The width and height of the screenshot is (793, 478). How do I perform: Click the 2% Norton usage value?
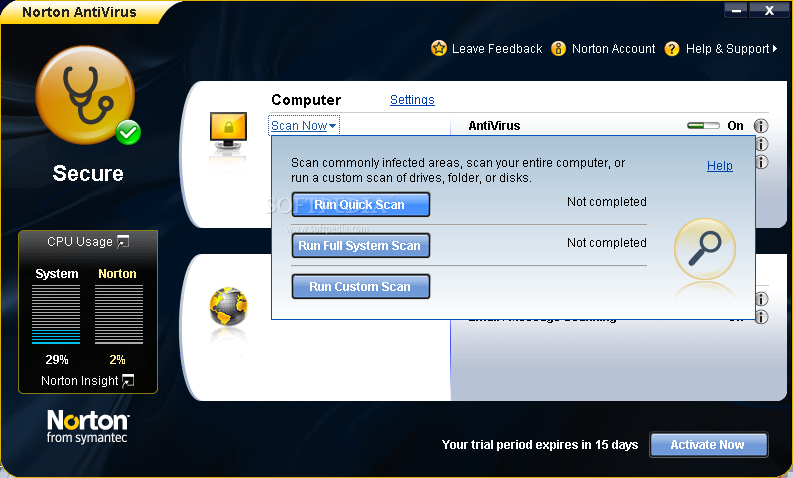(117, 360)
